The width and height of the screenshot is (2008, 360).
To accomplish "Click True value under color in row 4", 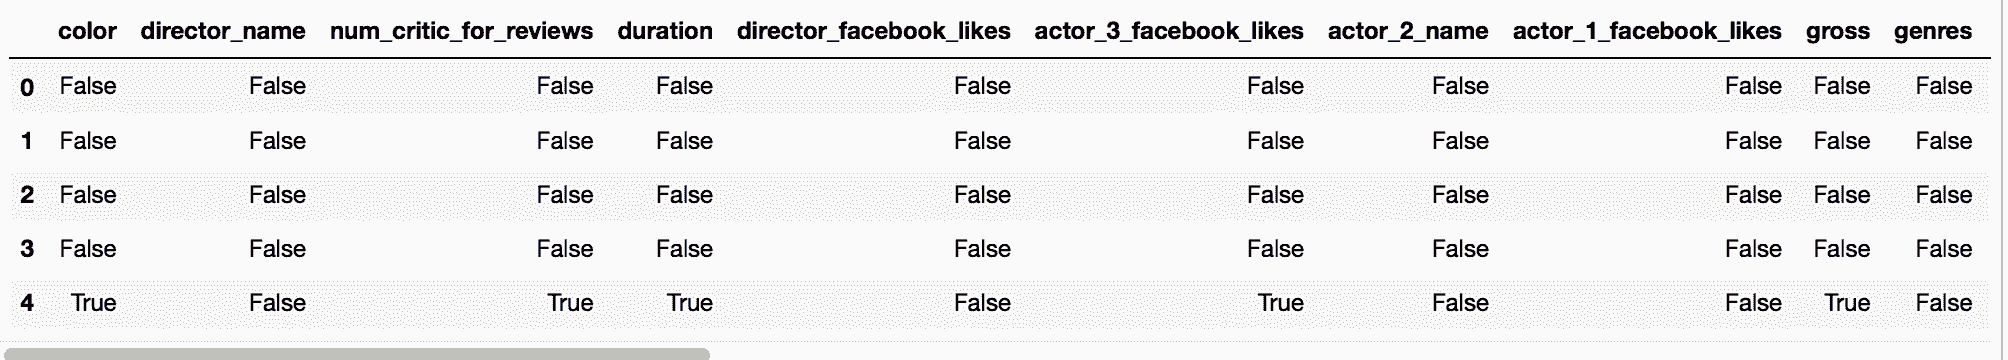I will pos(94,303).
